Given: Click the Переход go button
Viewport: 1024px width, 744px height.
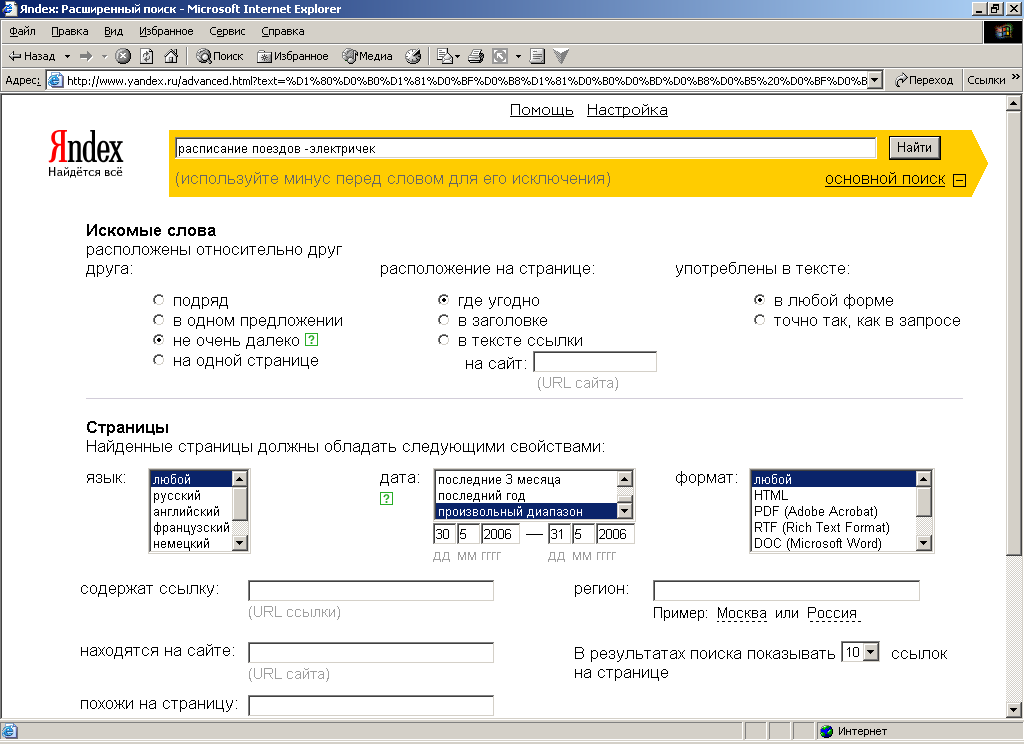Looking at the screenshot, I should point(923,80).
